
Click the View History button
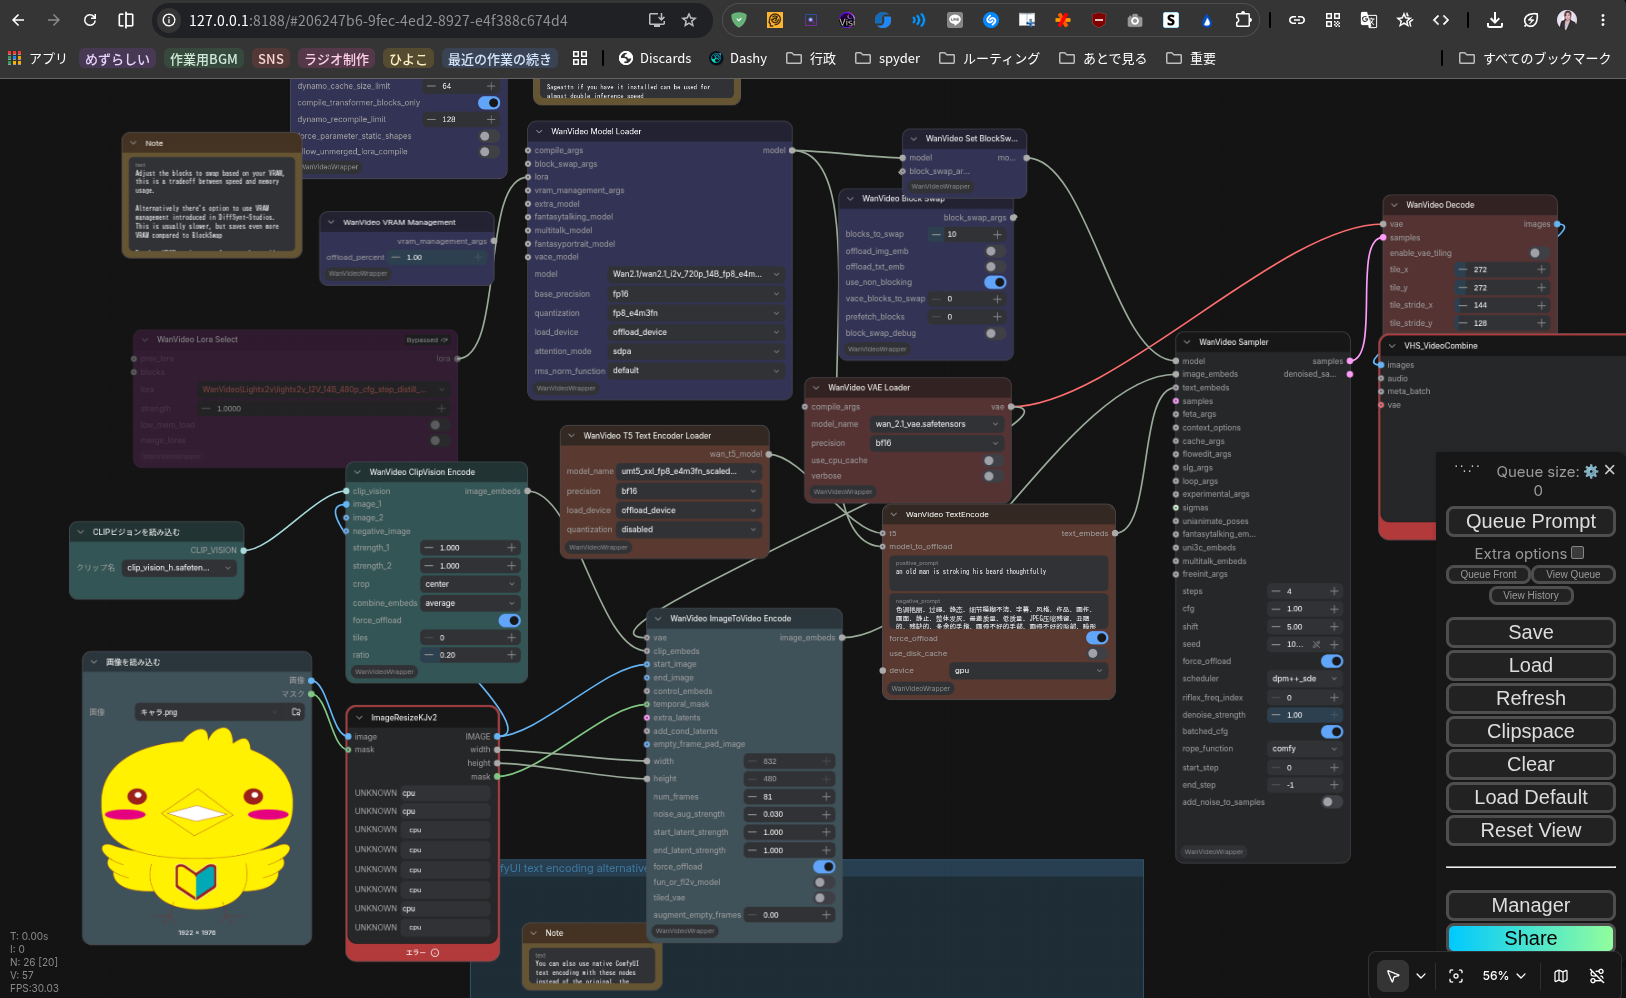(1531, 595)
